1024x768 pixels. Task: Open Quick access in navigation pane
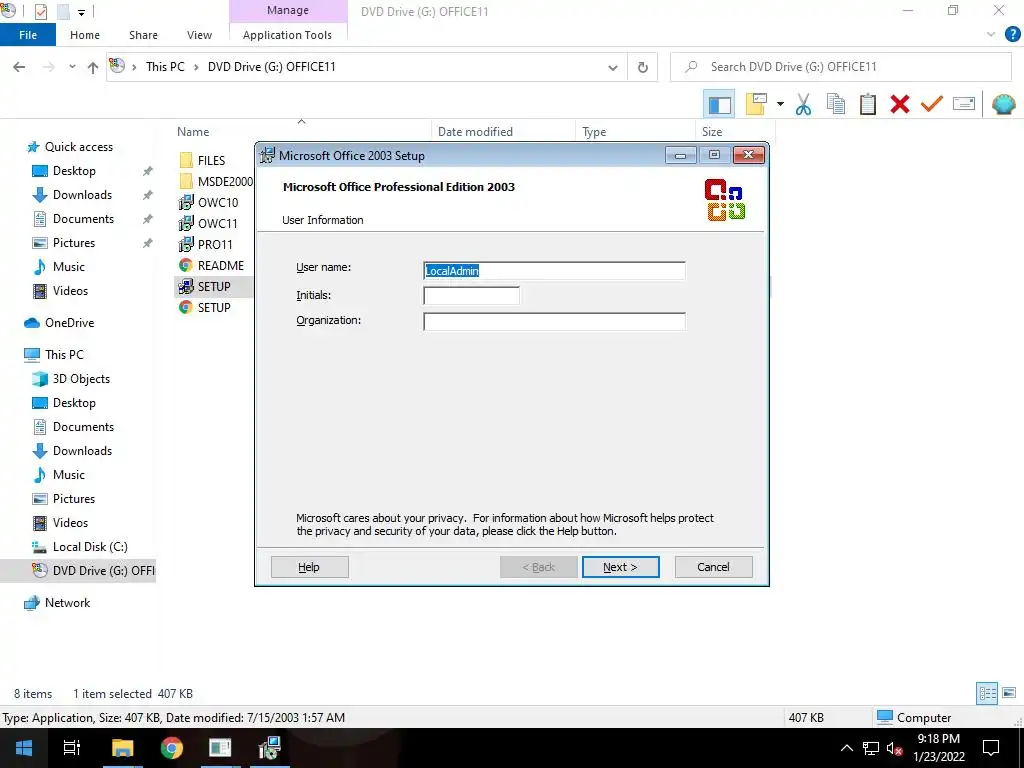click(78, 147)
